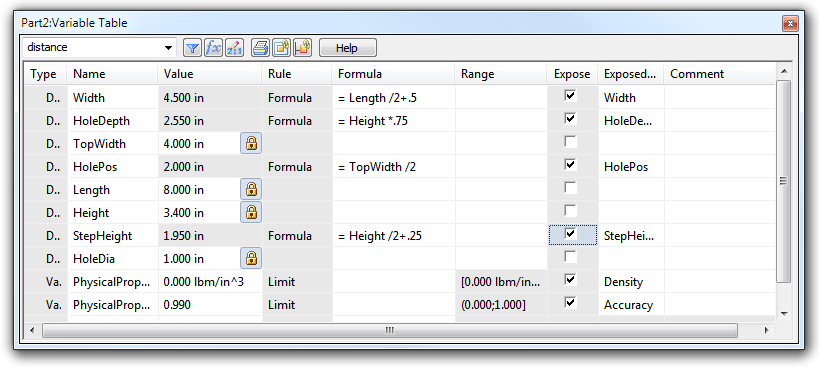Screen dimensions: 819x368
Task: Click the horizontal scrollbar right arrow
Action: [767, 330]
